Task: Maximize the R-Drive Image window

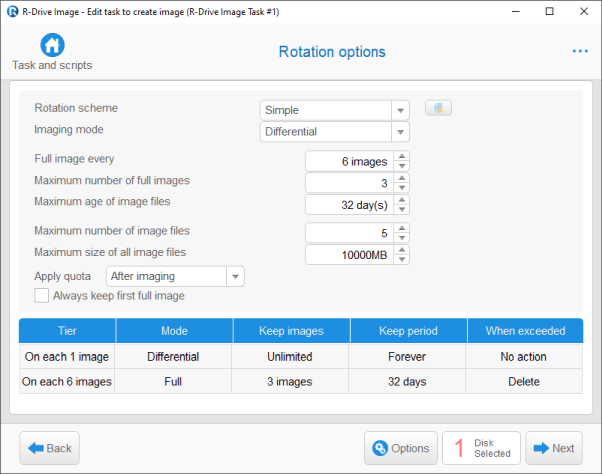Action: pos(549,12)
